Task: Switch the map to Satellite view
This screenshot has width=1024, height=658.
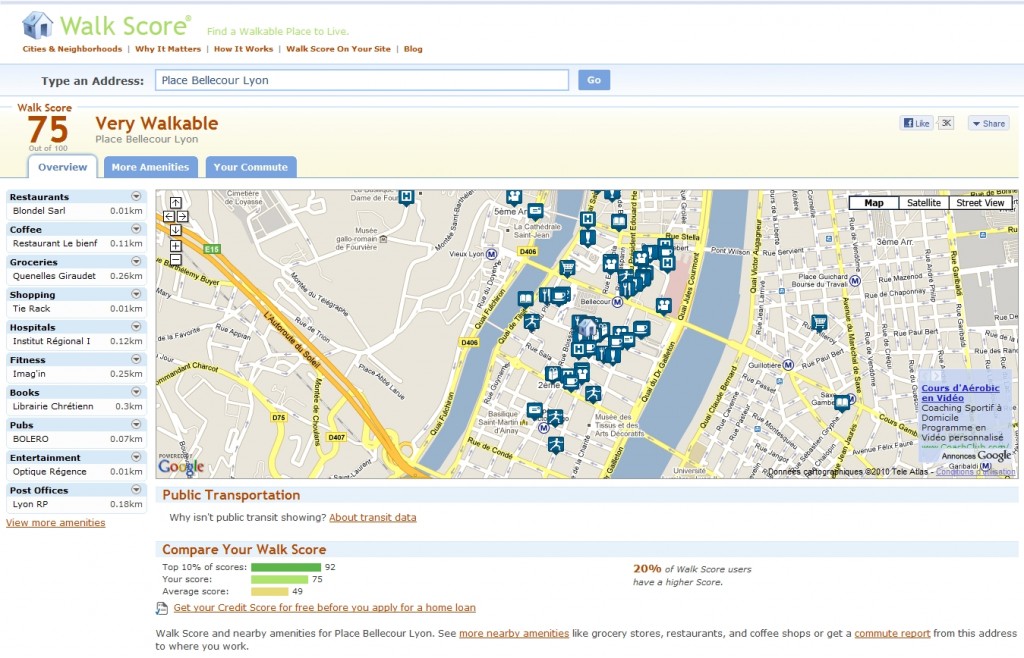Action: (x=923, y=203)
